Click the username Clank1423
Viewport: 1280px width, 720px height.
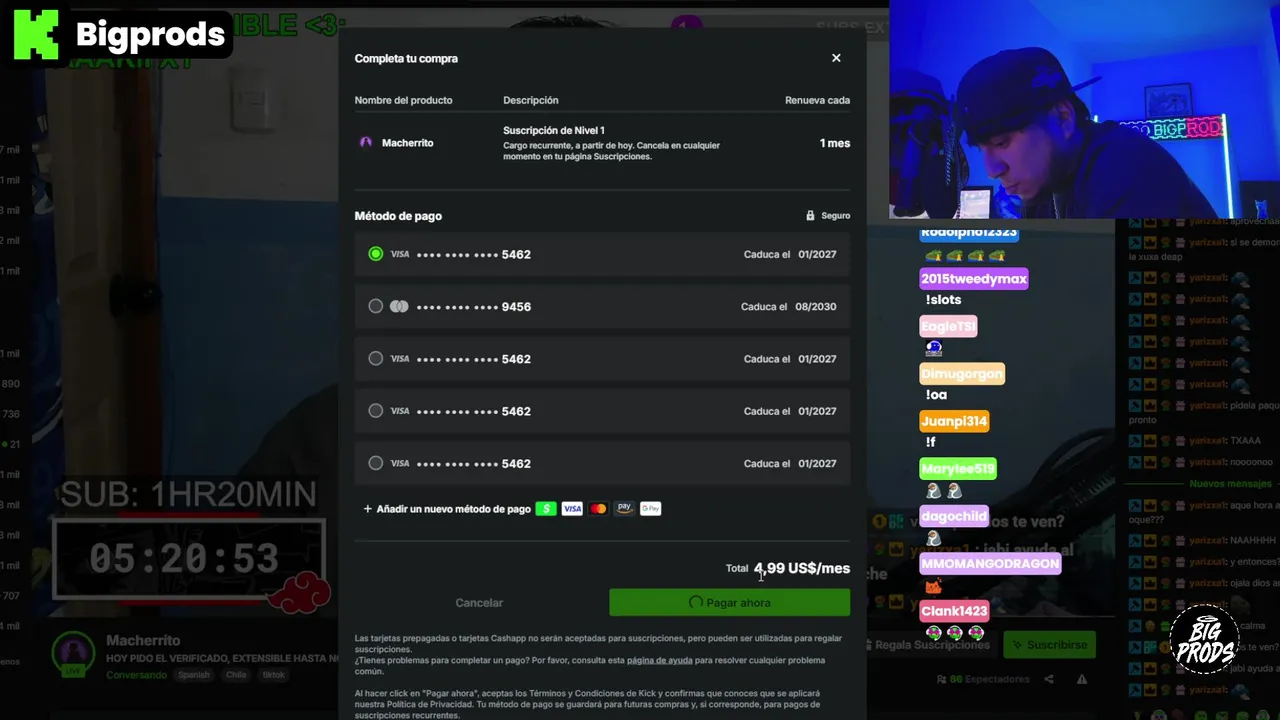954,610
